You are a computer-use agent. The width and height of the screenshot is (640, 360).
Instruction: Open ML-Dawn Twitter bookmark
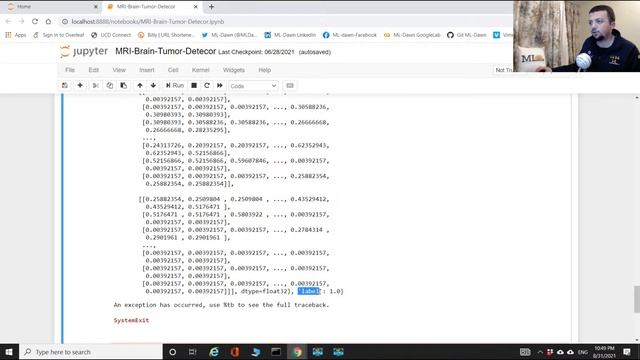click(x=229, y=35)
